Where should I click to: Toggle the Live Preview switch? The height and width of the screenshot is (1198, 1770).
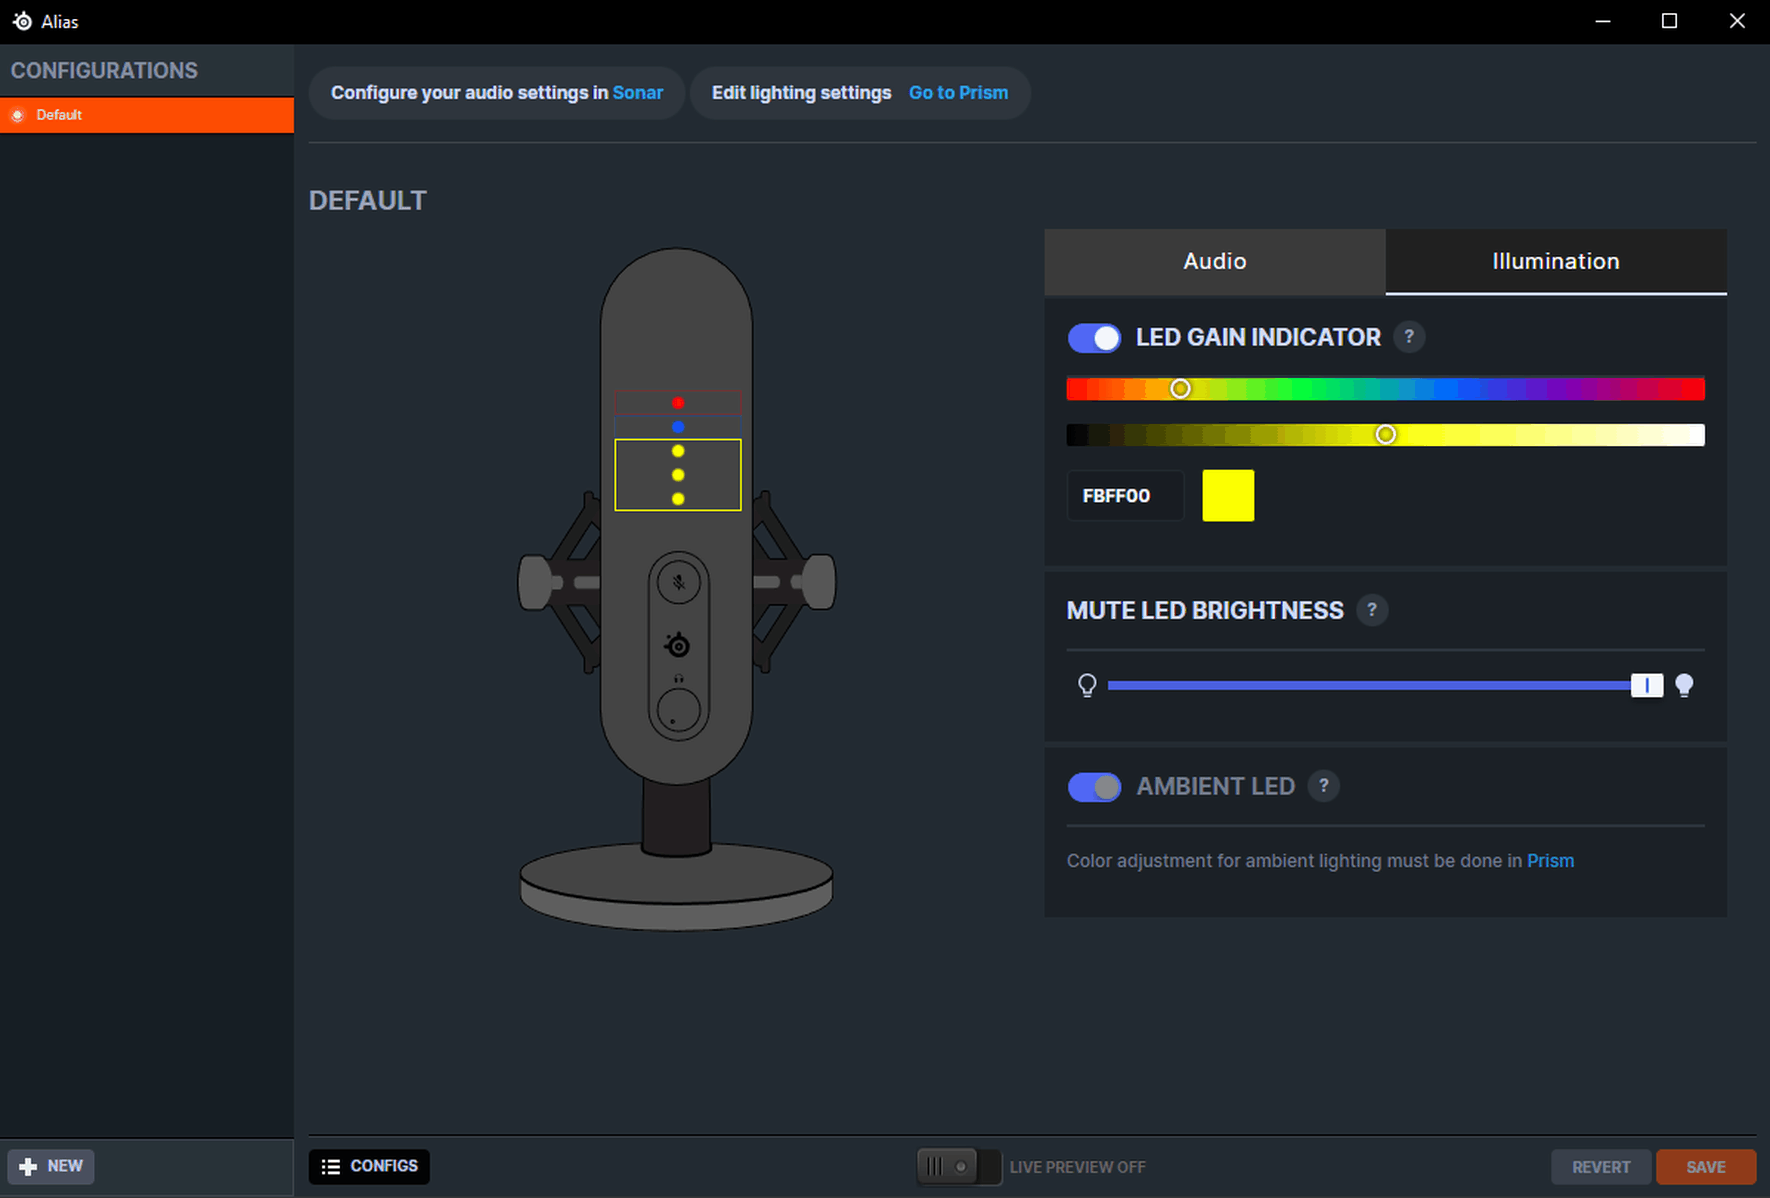tap(958, 1167)
